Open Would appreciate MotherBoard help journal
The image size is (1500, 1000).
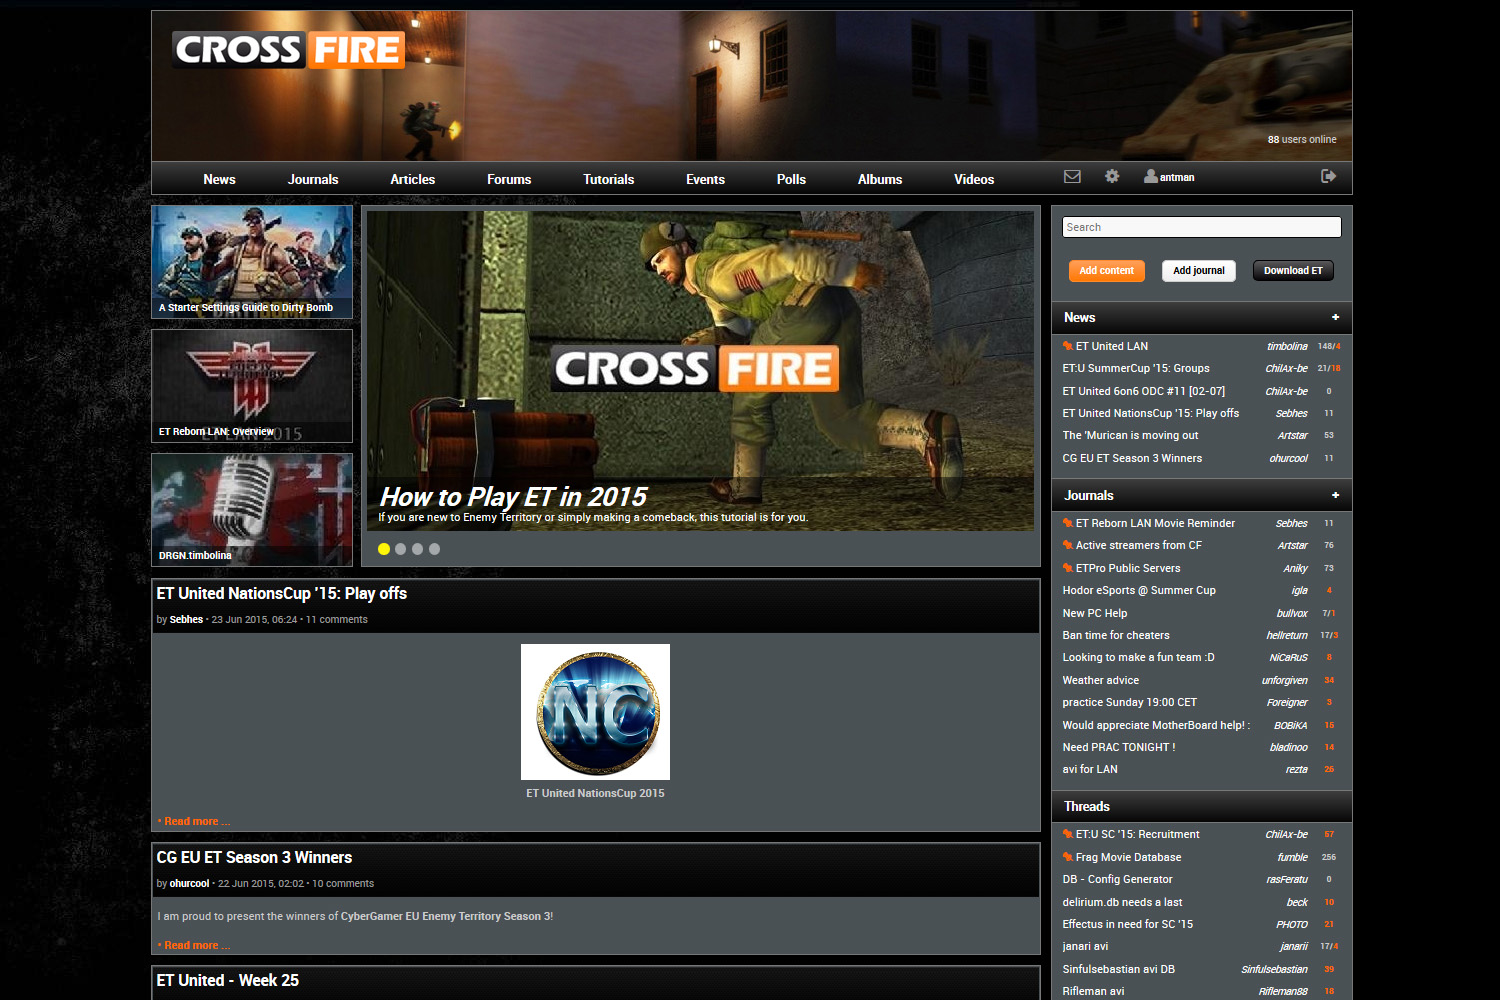[x=1156, y=725]
